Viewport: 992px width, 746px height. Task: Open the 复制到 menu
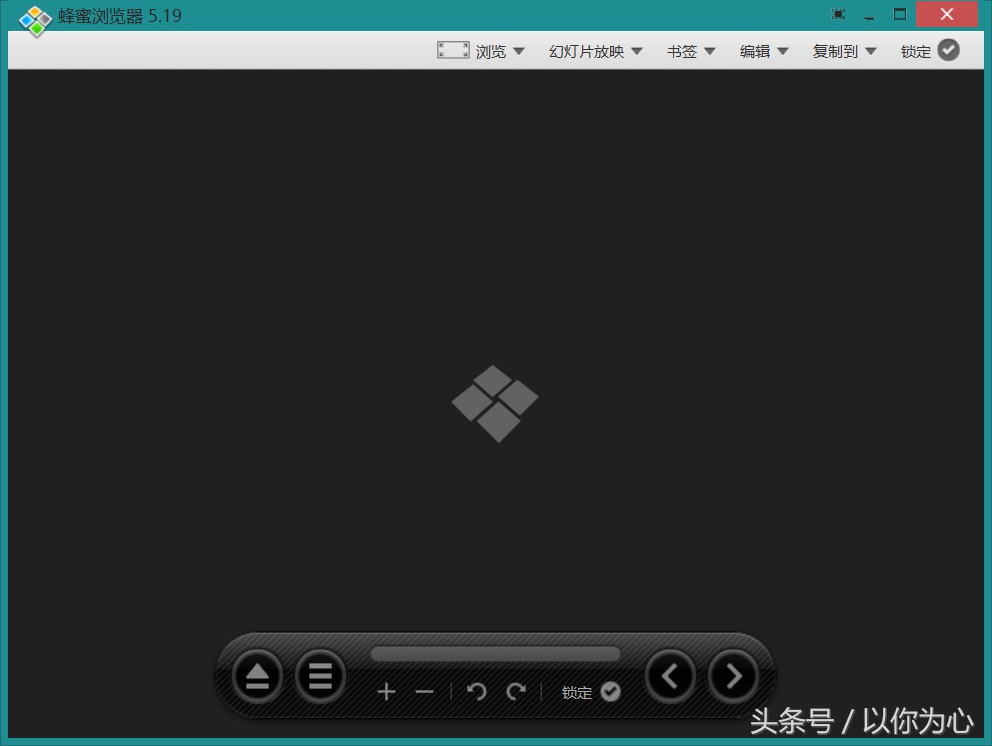[x=843, y=51]
